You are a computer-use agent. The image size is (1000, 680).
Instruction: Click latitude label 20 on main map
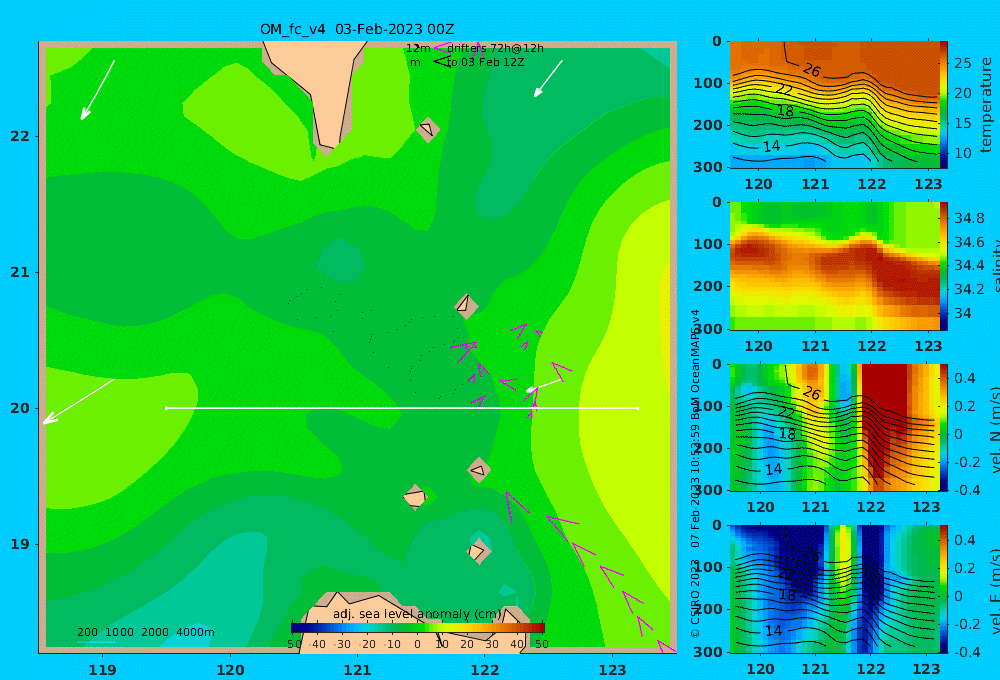tap(20, 408)
